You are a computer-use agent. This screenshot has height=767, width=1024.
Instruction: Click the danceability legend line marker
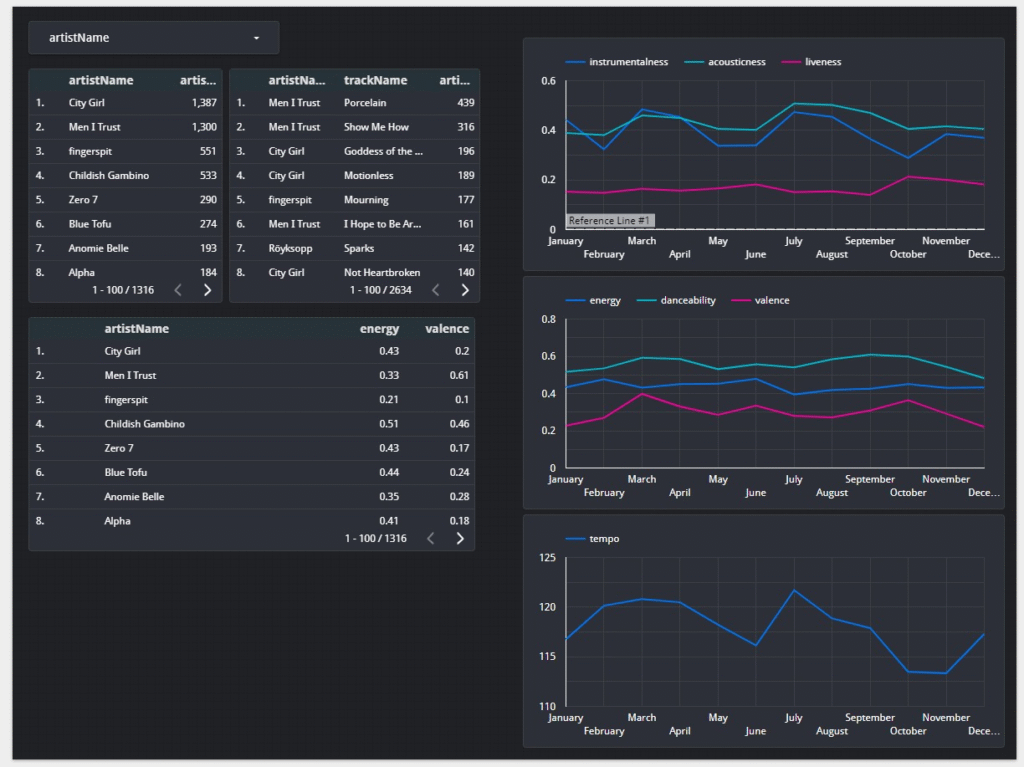tap(644, 300)
